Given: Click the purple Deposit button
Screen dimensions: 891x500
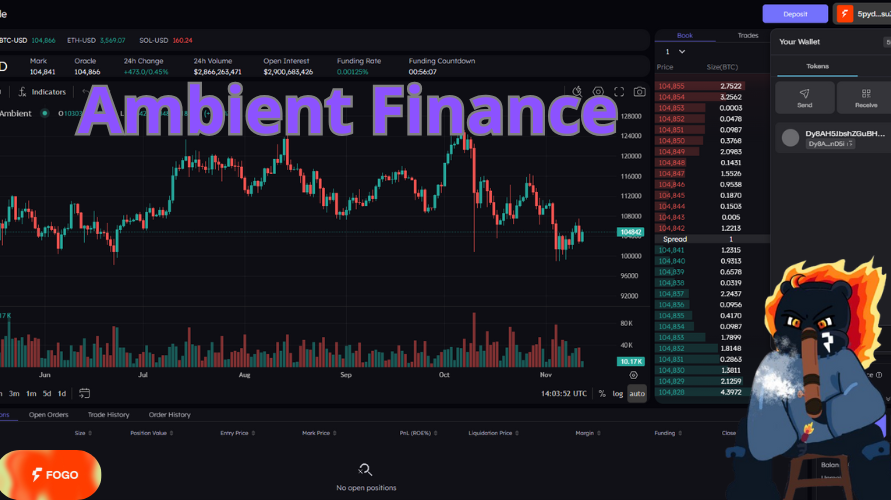Looking at the screenshot, I should click(795, 14).
